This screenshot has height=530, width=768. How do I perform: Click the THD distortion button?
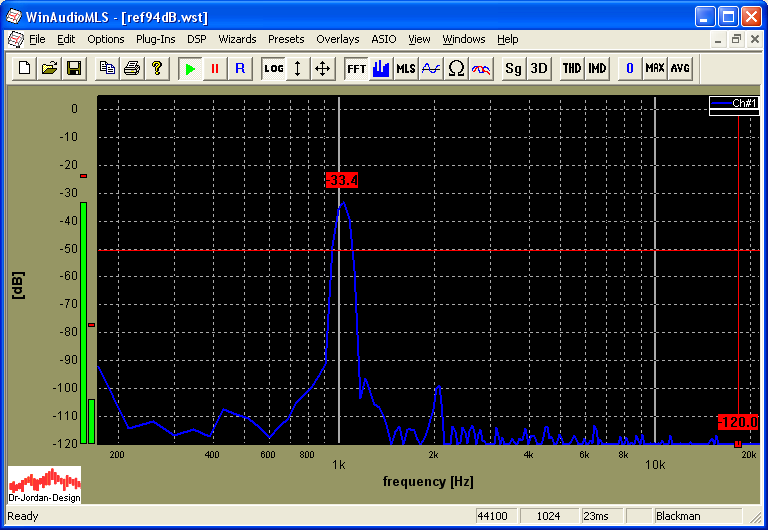point(571,68)
